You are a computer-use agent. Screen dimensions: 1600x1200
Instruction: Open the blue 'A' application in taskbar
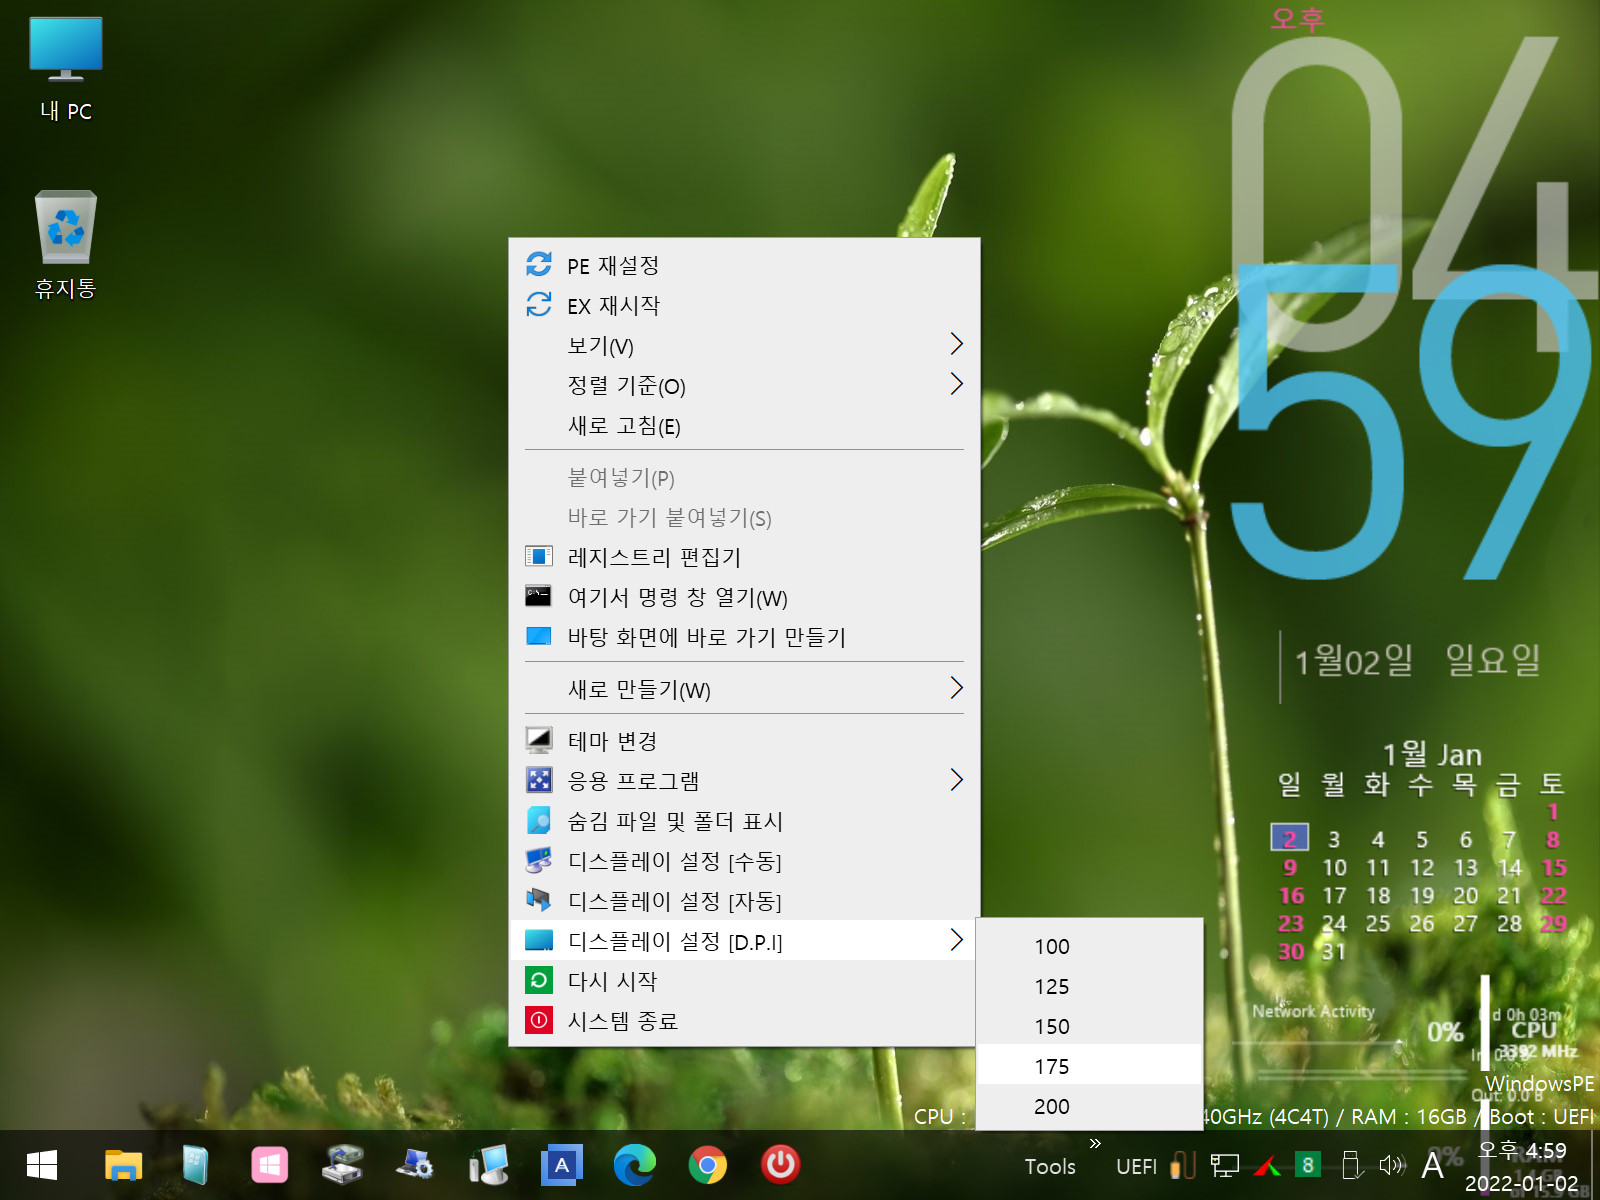click(562, 1165)
